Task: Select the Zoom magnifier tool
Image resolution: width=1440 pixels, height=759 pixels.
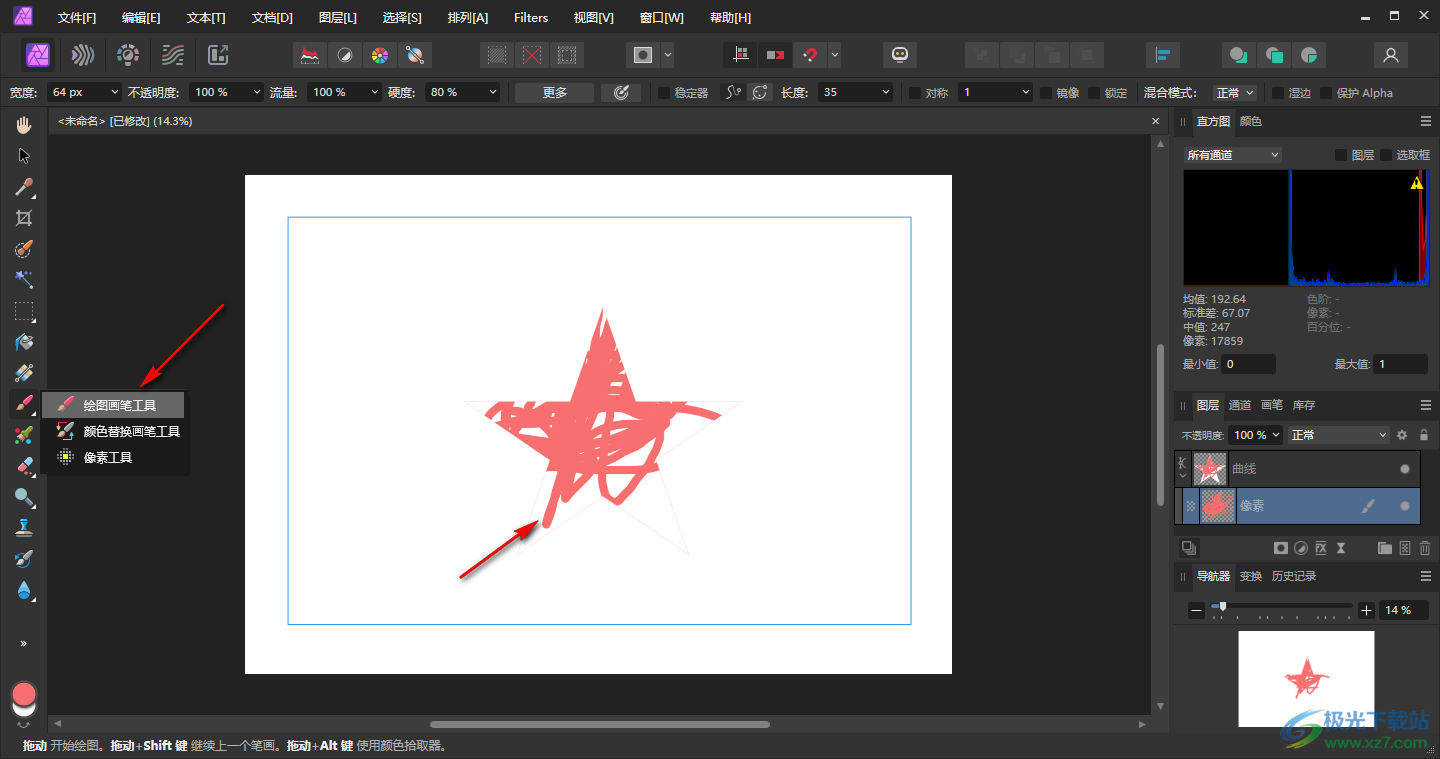Action: click(25, 497)
